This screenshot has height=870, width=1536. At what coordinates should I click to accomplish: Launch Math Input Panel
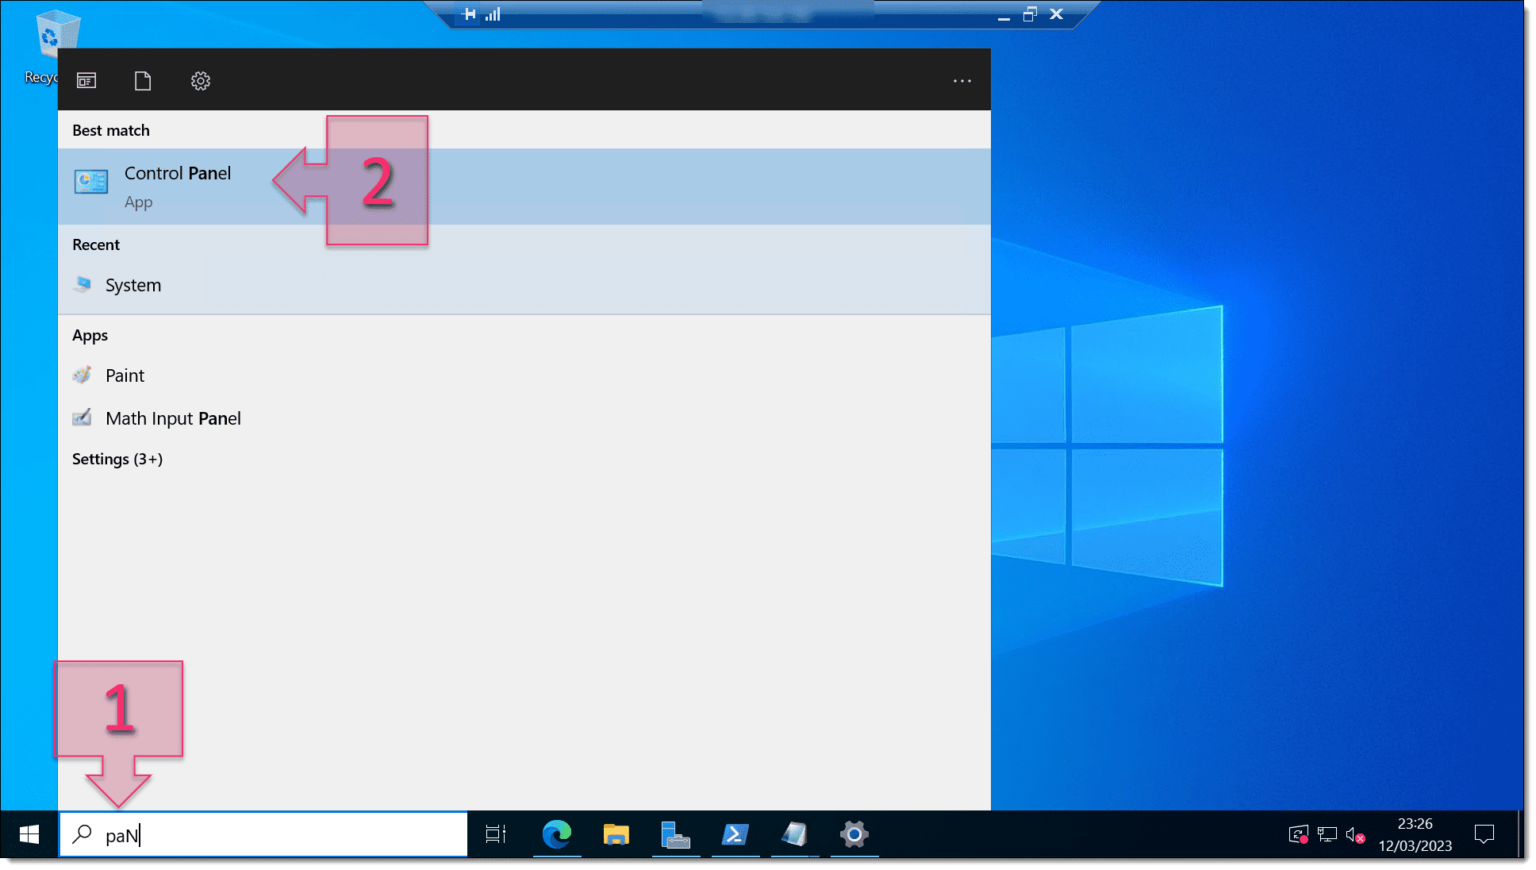point(172,418)
